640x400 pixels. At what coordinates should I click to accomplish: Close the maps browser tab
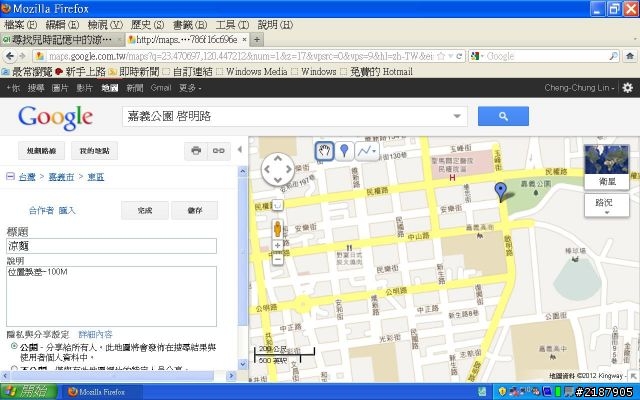(244, 40)
